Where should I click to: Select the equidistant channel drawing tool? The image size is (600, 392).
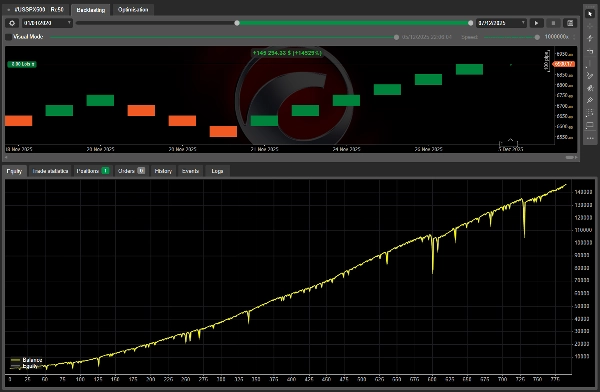pos(590,88)
